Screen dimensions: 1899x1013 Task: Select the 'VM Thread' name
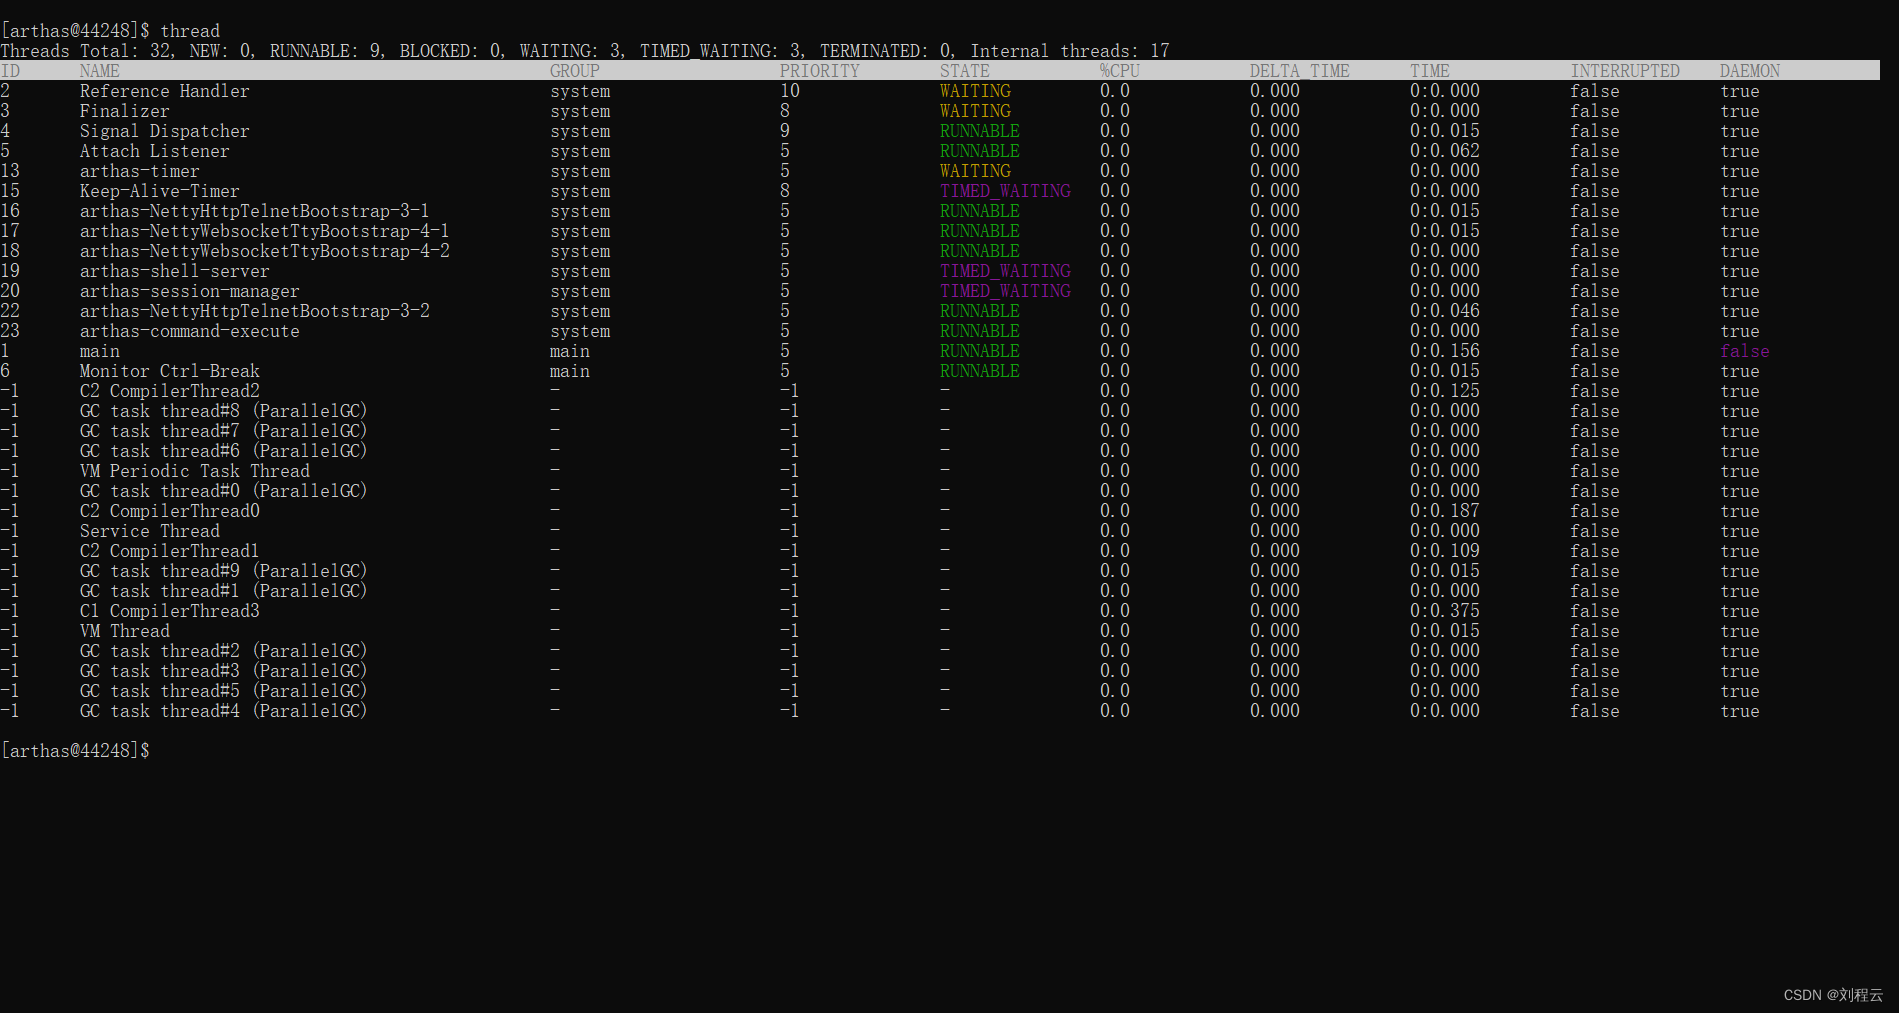click(125, 631)
